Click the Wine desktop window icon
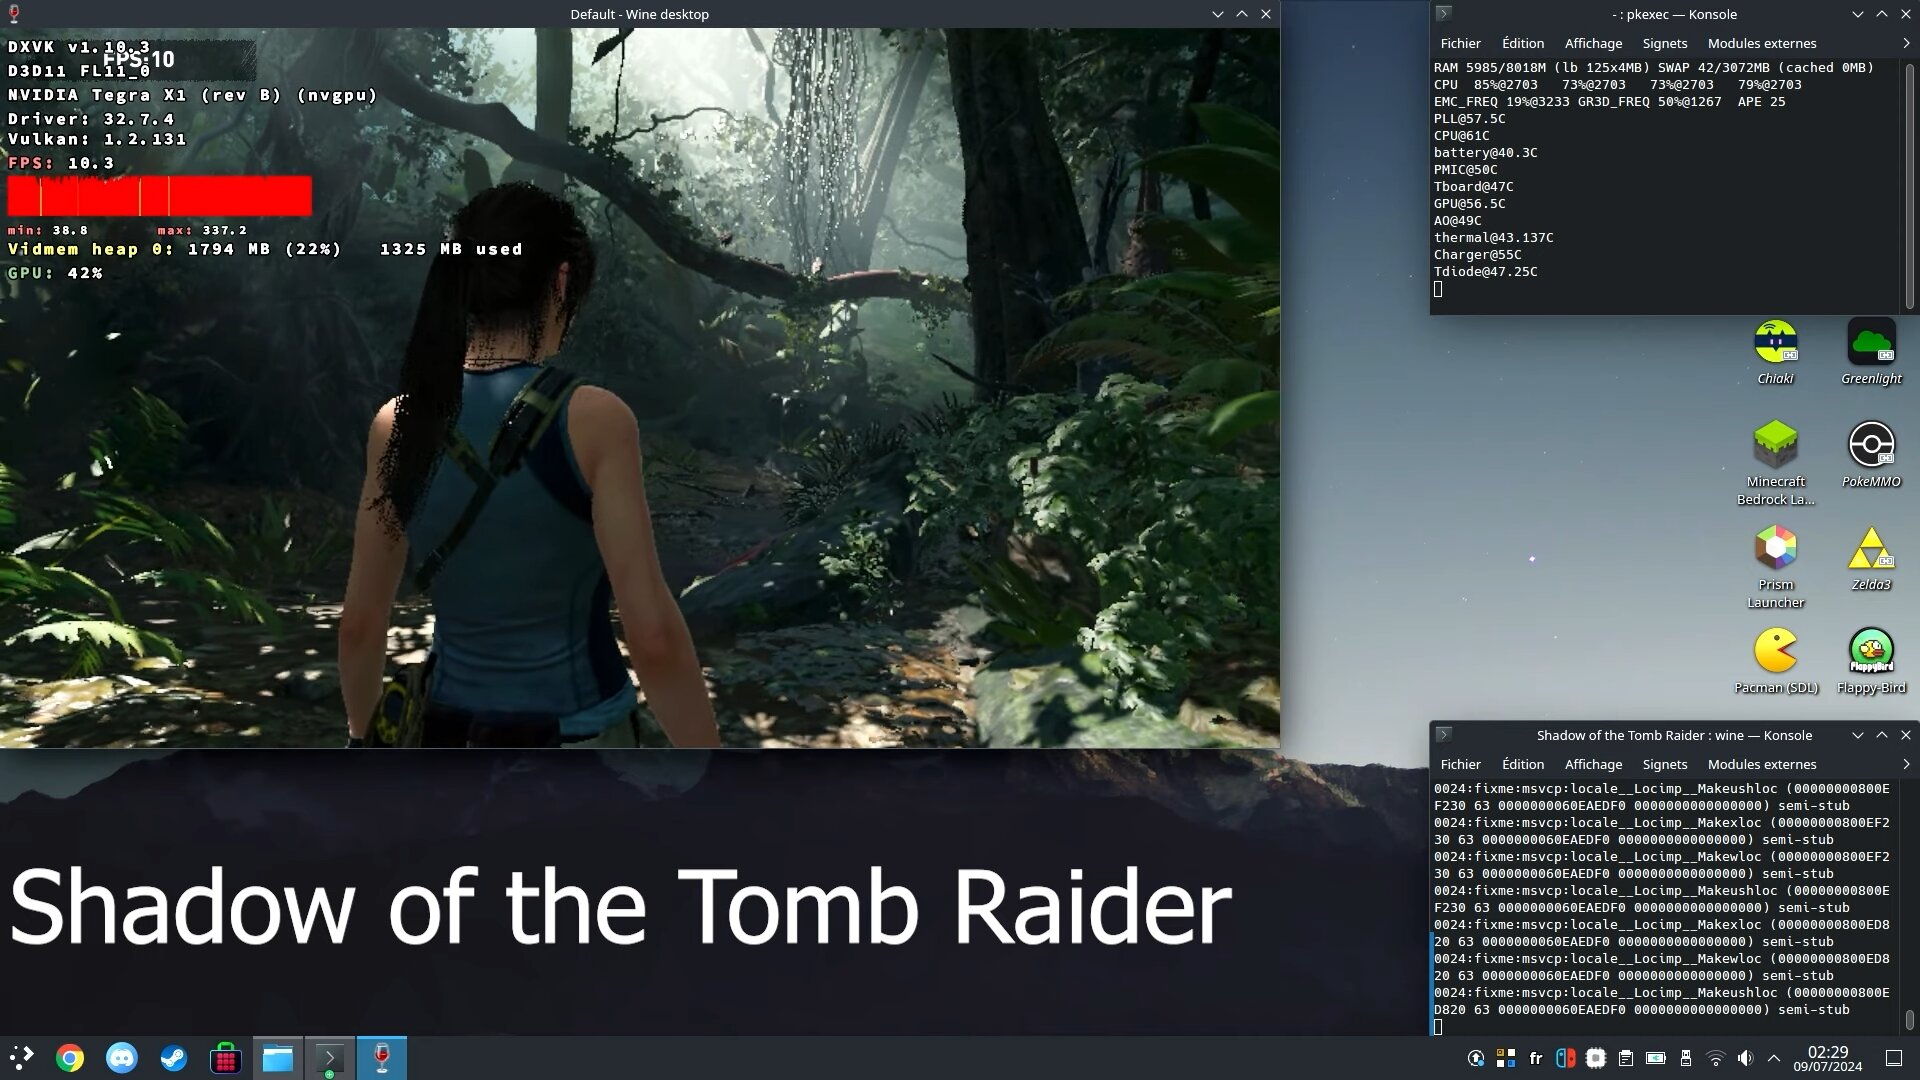Screen dimensions: 1920x1080 [14, 14]
